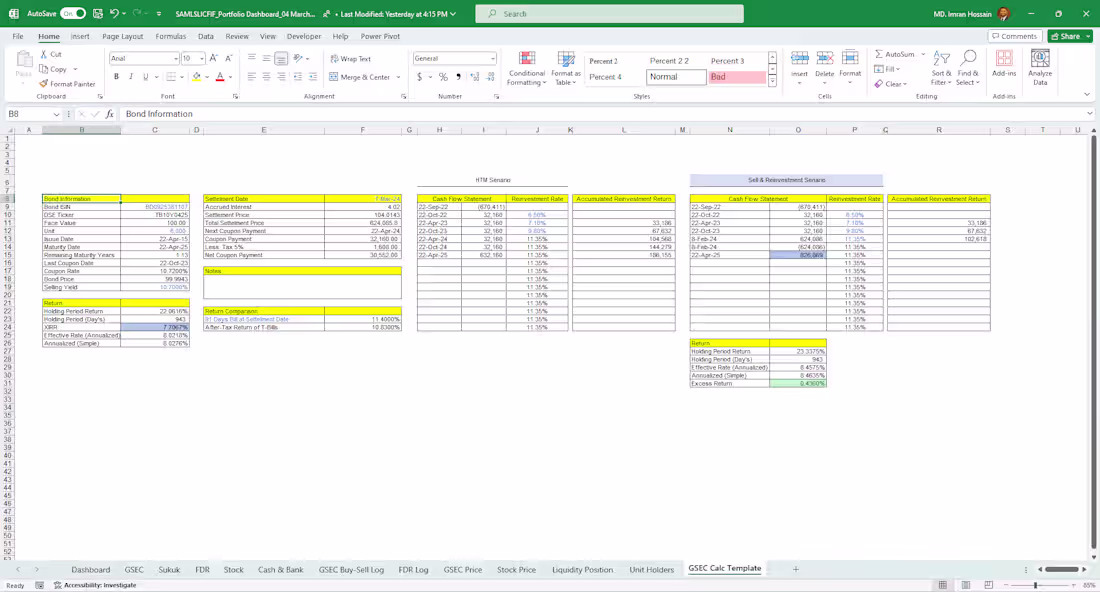1100x592 pixels.
Task: Switch to GSEC Buy-Sell Log sheet
Action: point(351,570)
